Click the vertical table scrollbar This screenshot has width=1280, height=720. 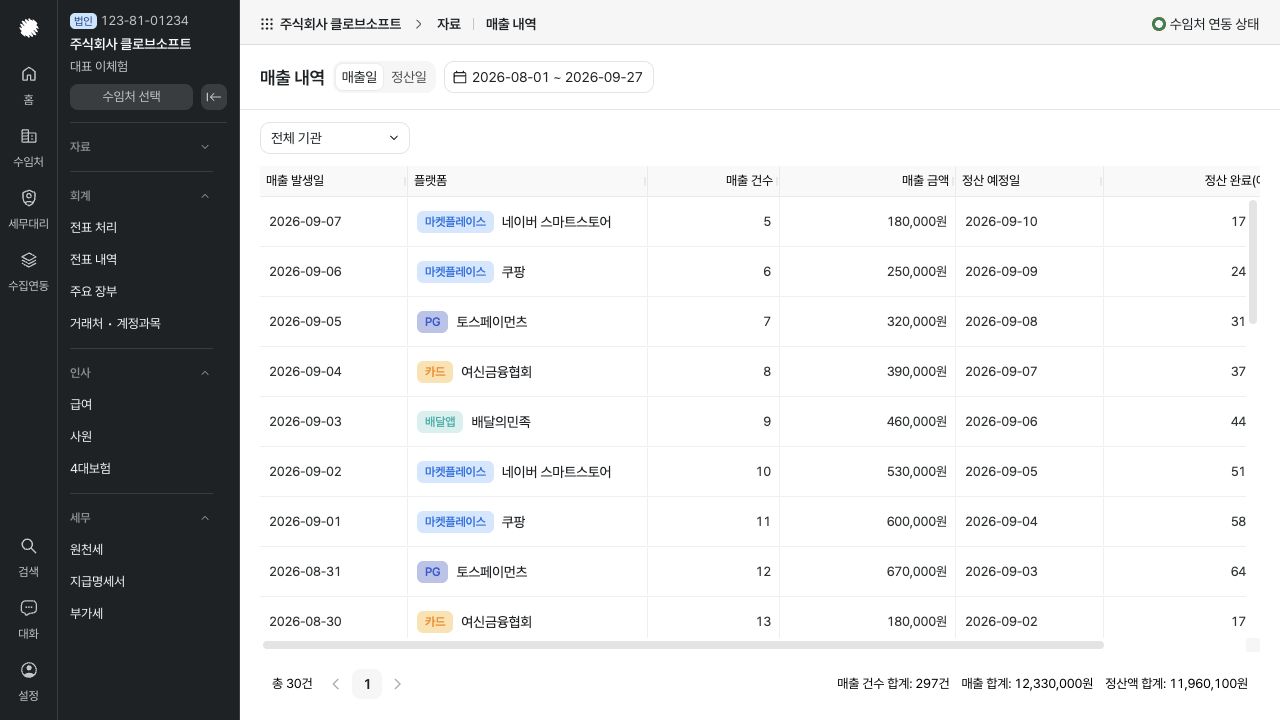point(1253,262)
